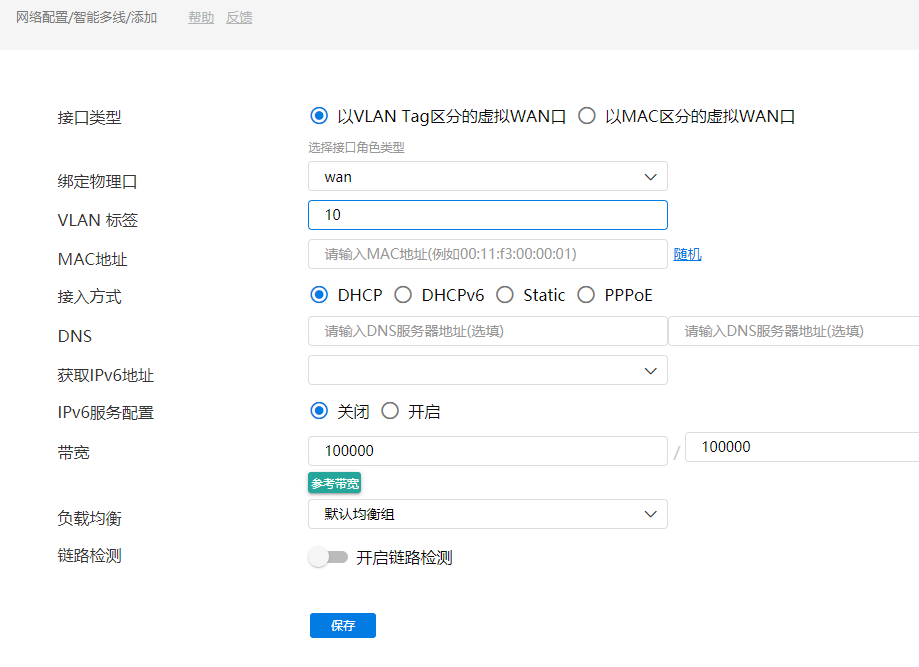Open the 绑定物理口 wan dropdown
This screenshot has height=667, width=919.
coord(487,176)
